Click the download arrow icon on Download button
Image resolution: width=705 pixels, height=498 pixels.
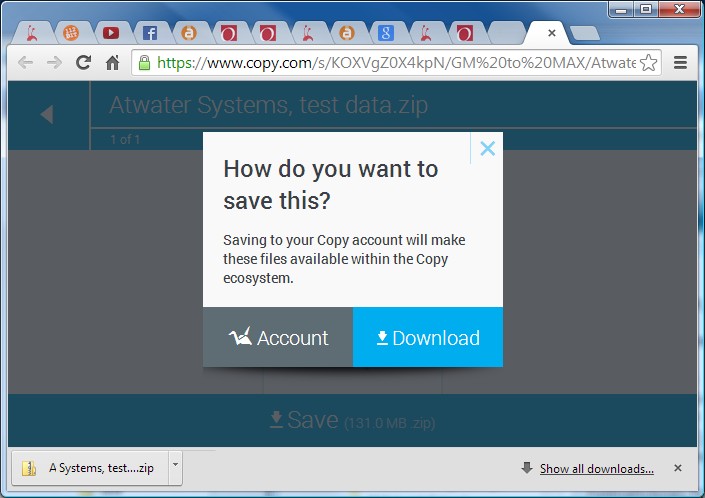382,338
